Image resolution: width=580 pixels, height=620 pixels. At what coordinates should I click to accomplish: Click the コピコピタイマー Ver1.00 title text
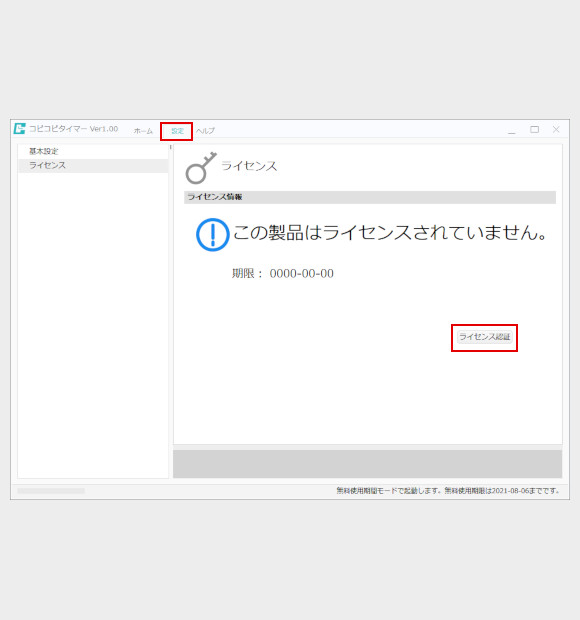click(74, 129)
